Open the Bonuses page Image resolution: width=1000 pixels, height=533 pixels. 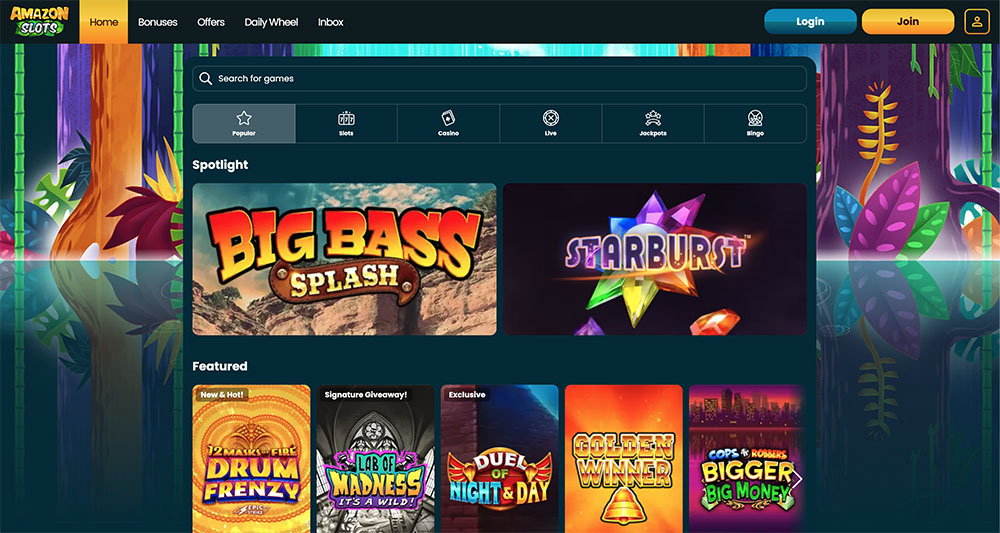tap(158, 22)
